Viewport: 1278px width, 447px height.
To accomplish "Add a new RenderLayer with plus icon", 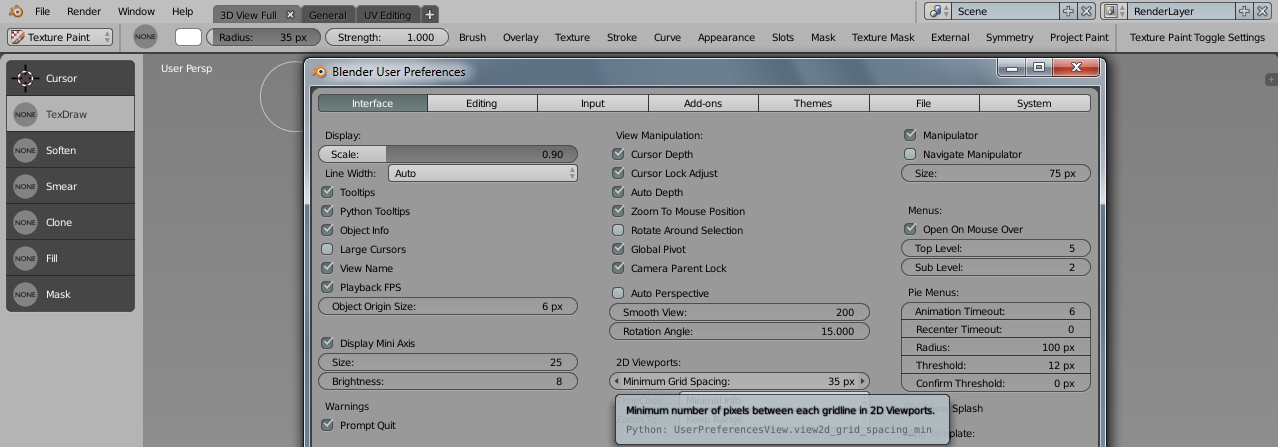I will (1244, 12).
